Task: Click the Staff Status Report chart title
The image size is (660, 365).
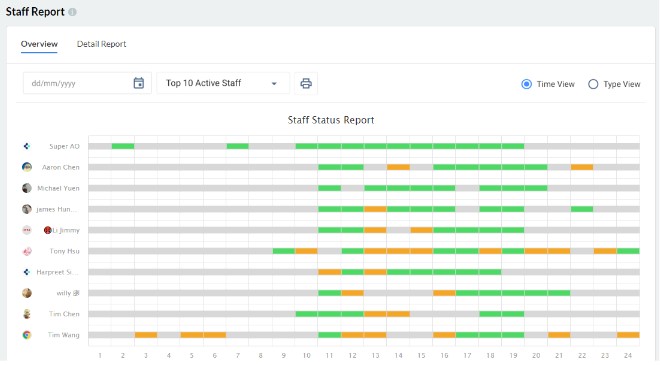Action: tap(331, 120)
